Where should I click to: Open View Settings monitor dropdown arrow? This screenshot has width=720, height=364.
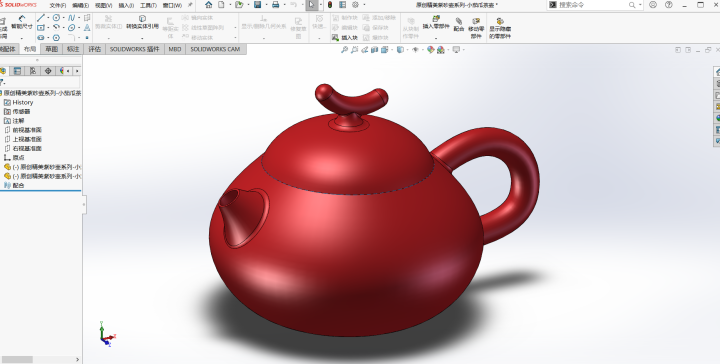[x=463, y=50]
